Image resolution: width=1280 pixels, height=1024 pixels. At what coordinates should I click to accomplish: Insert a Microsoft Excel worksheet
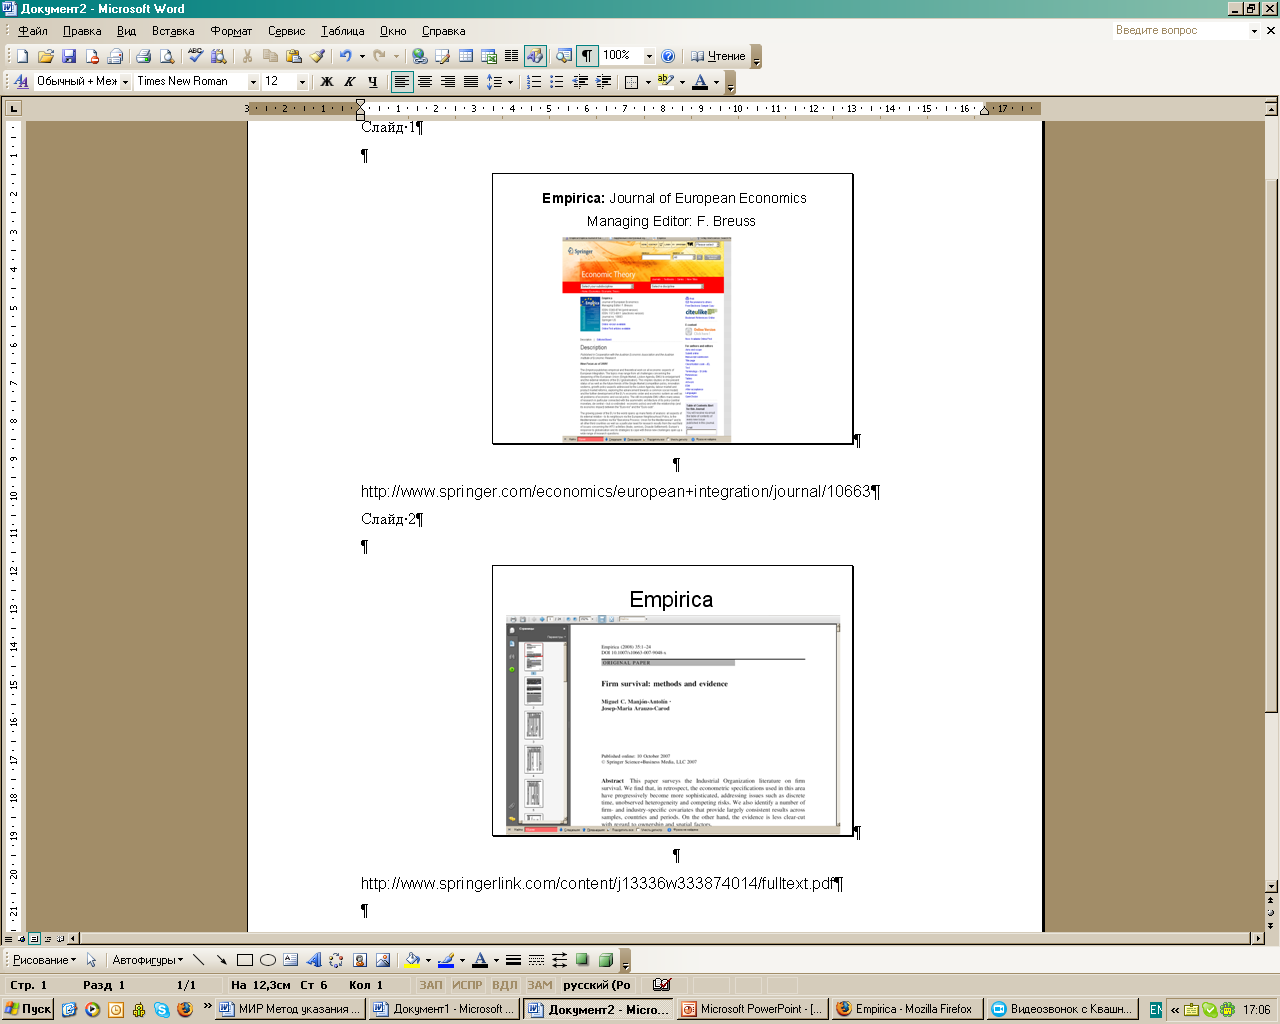pos(489,56)
